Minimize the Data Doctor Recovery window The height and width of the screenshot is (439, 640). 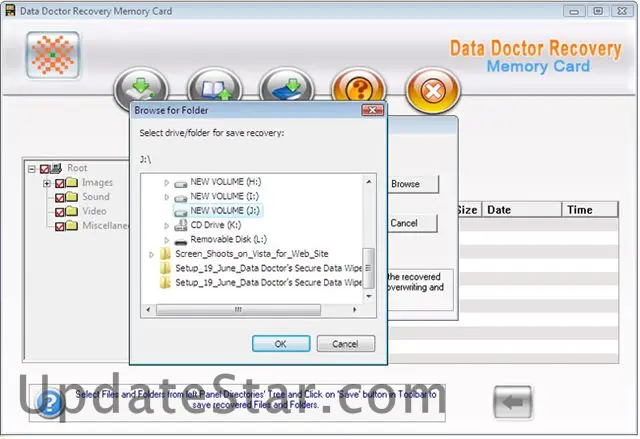point(574,11)
